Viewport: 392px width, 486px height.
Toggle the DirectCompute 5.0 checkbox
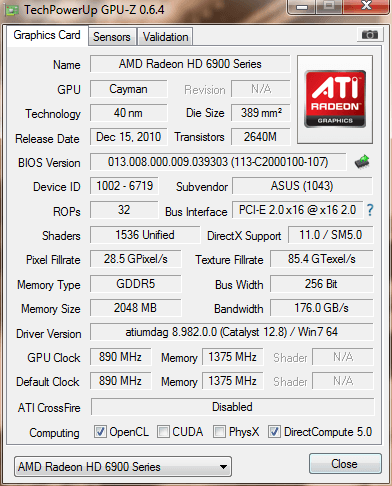point(274,432)
